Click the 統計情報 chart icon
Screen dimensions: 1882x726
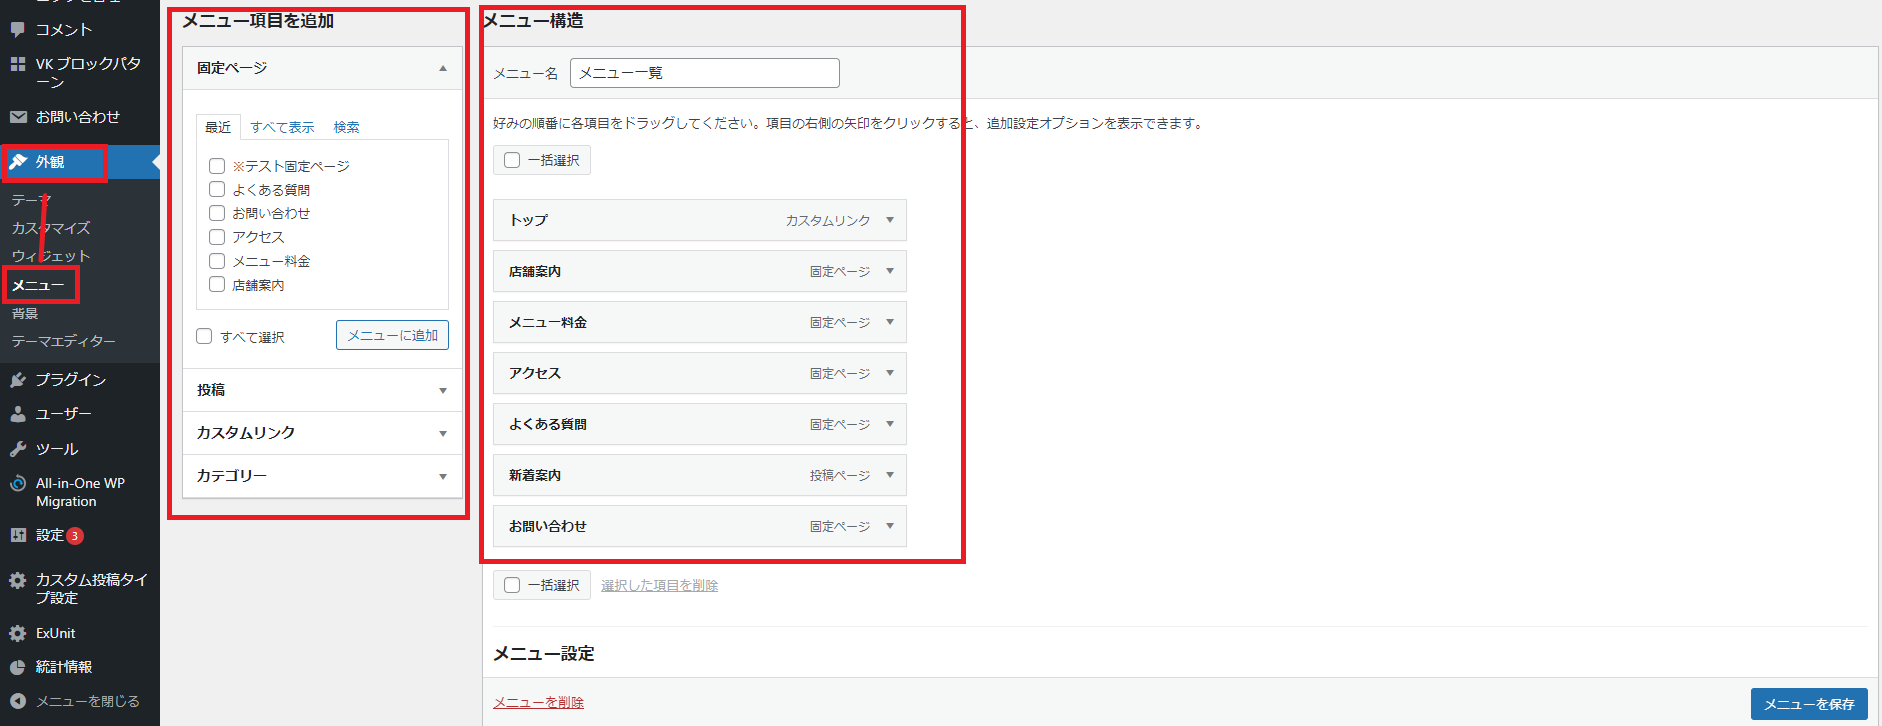coord(18,667)
